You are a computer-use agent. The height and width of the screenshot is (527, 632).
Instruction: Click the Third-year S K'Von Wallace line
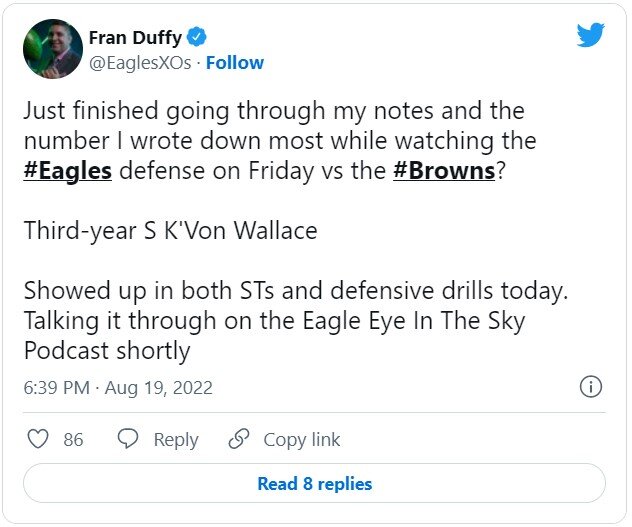tap(170, 231)
